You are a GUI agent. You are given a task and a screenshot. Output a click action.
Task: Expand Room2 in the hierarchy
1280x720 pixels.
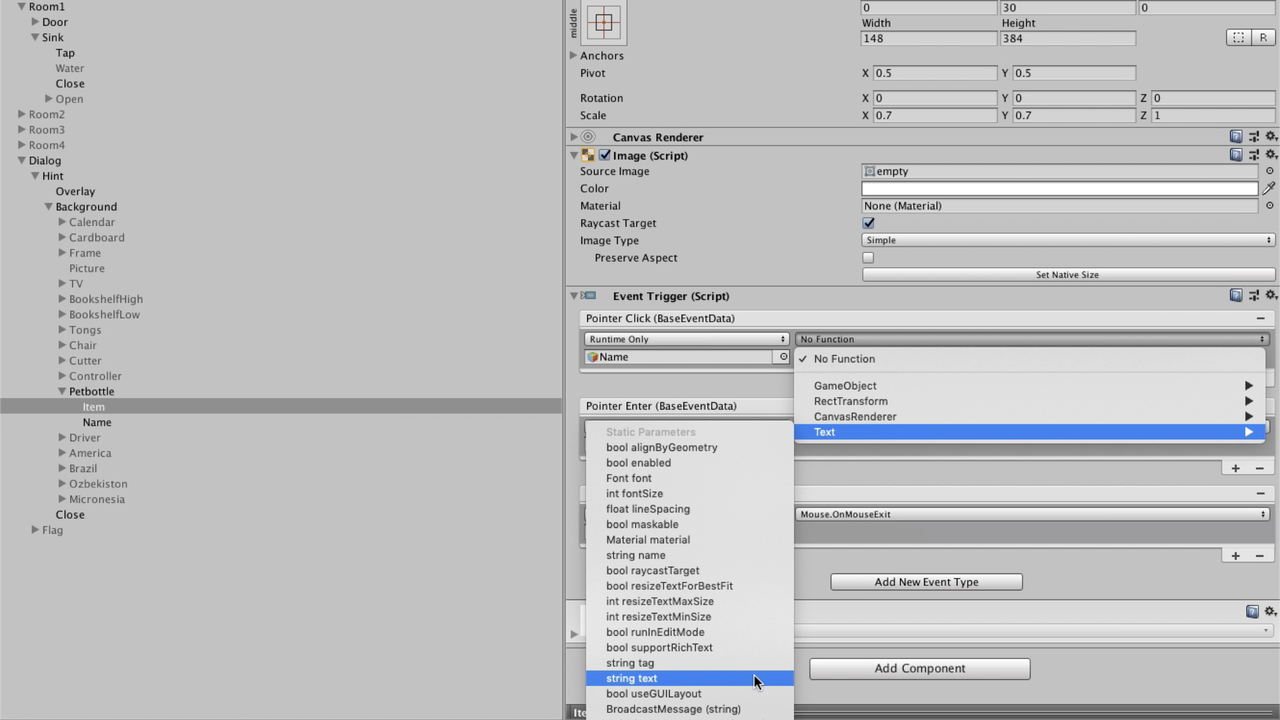pos(22,114)
